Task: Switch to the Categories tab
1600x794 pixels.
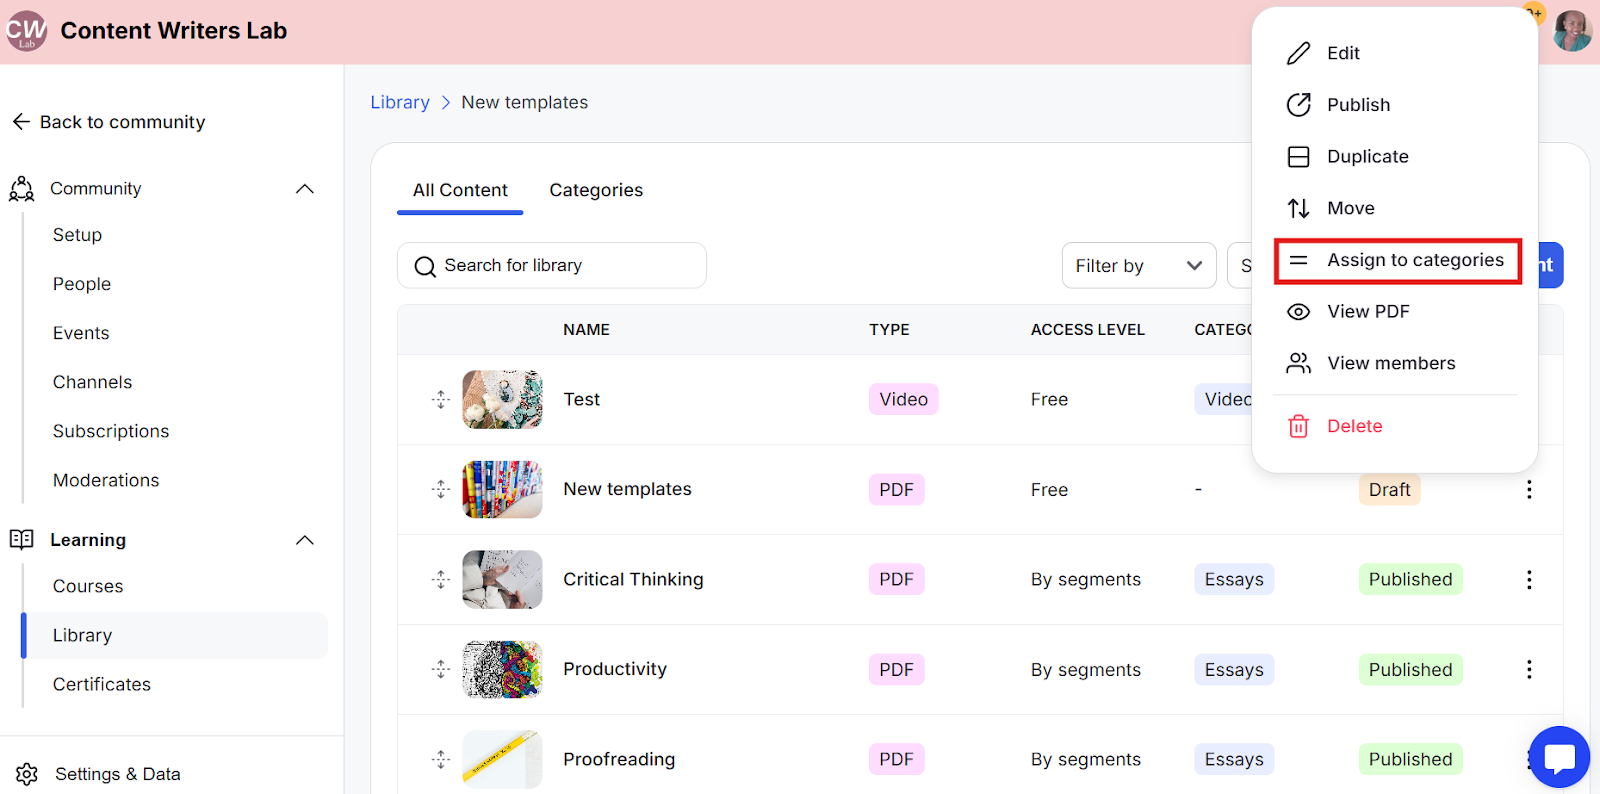Action: point(596,191)
